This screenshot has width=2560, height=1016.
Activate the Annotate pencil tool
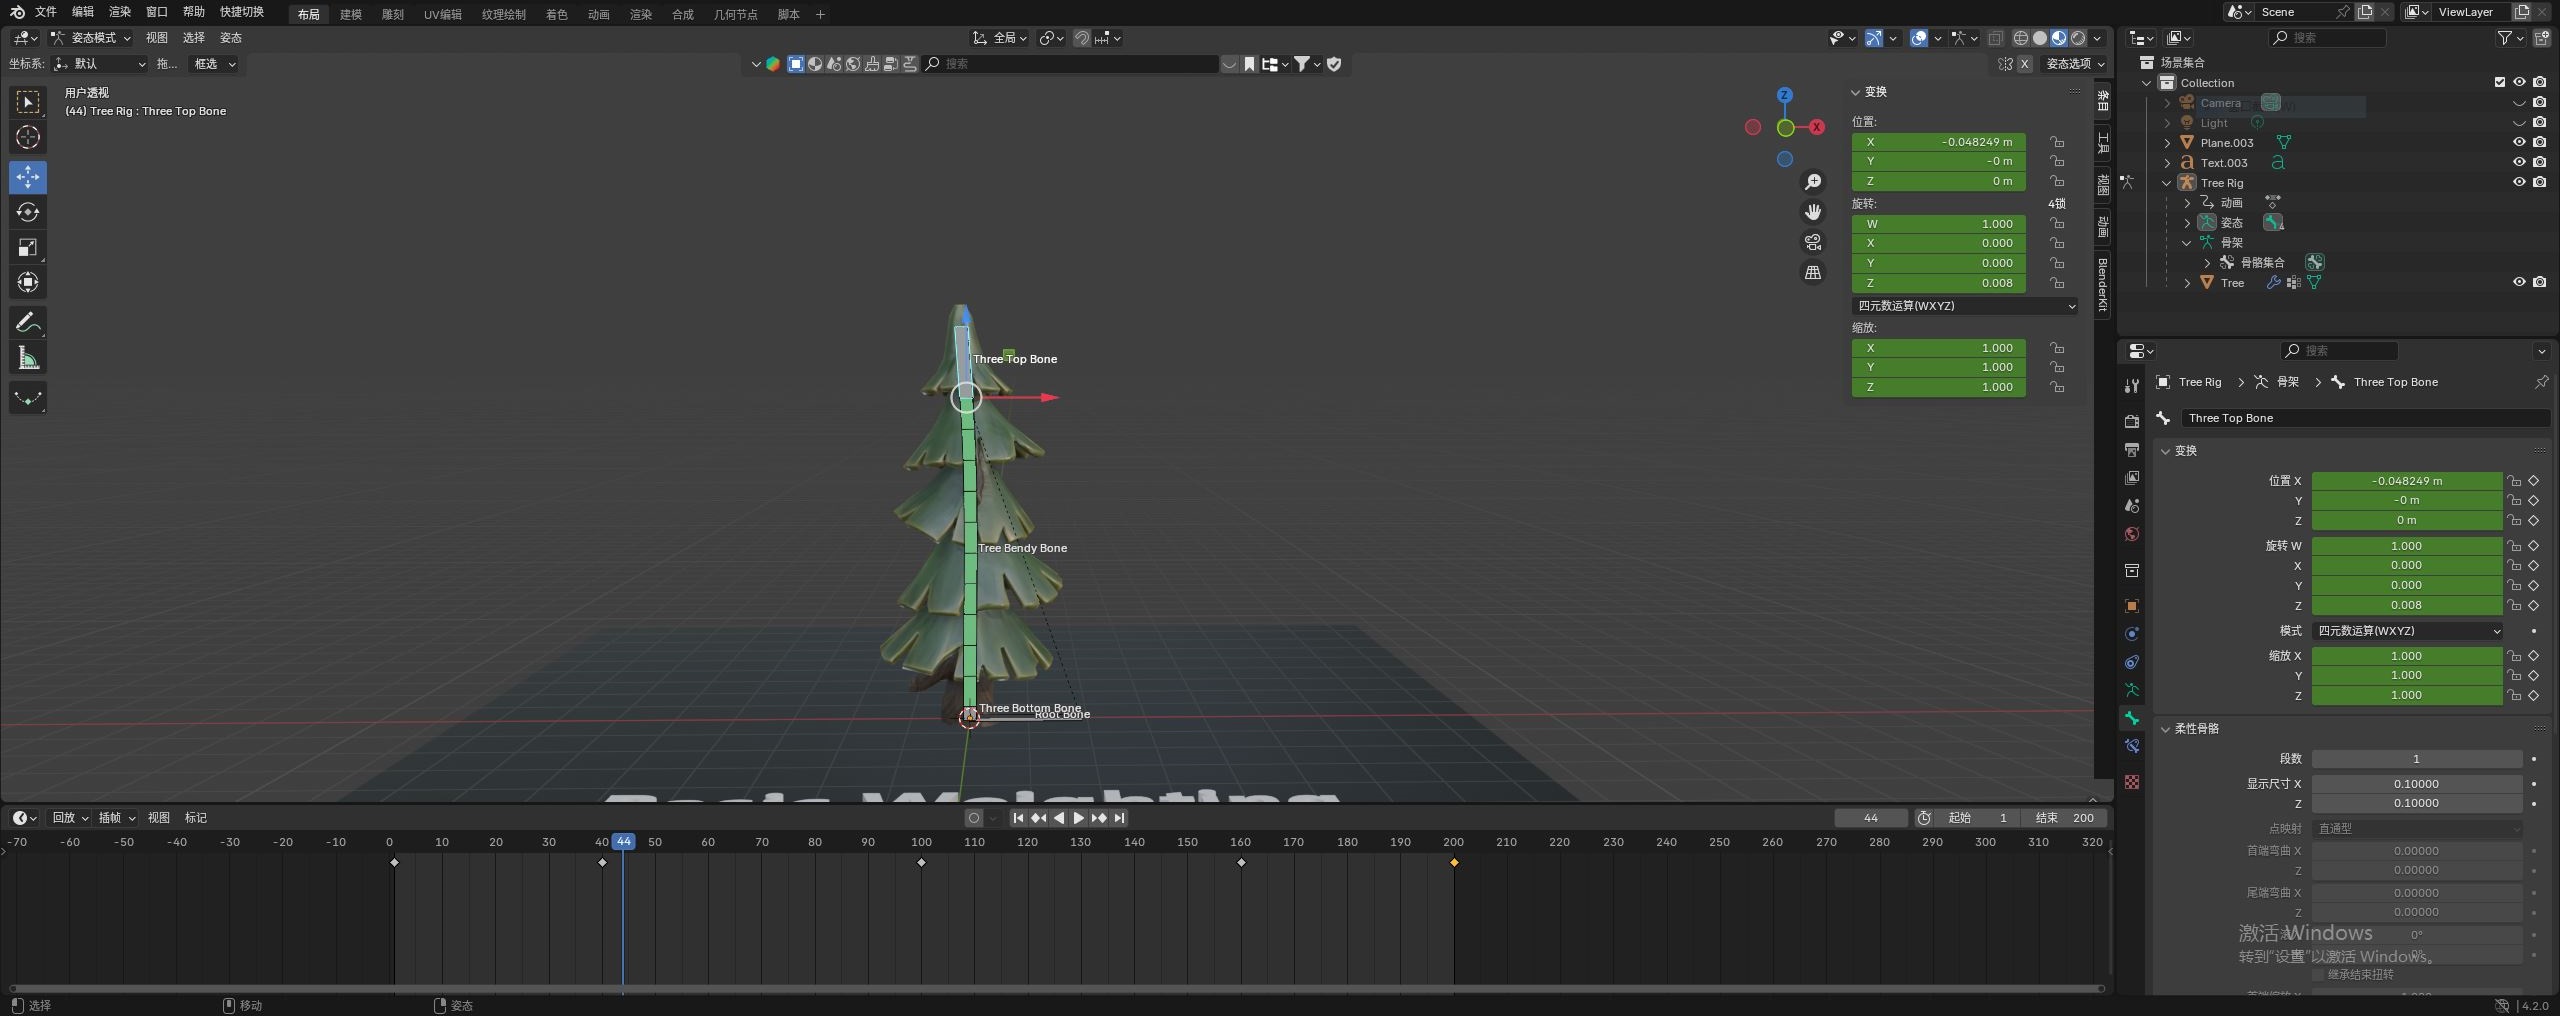tap(28, 323)
